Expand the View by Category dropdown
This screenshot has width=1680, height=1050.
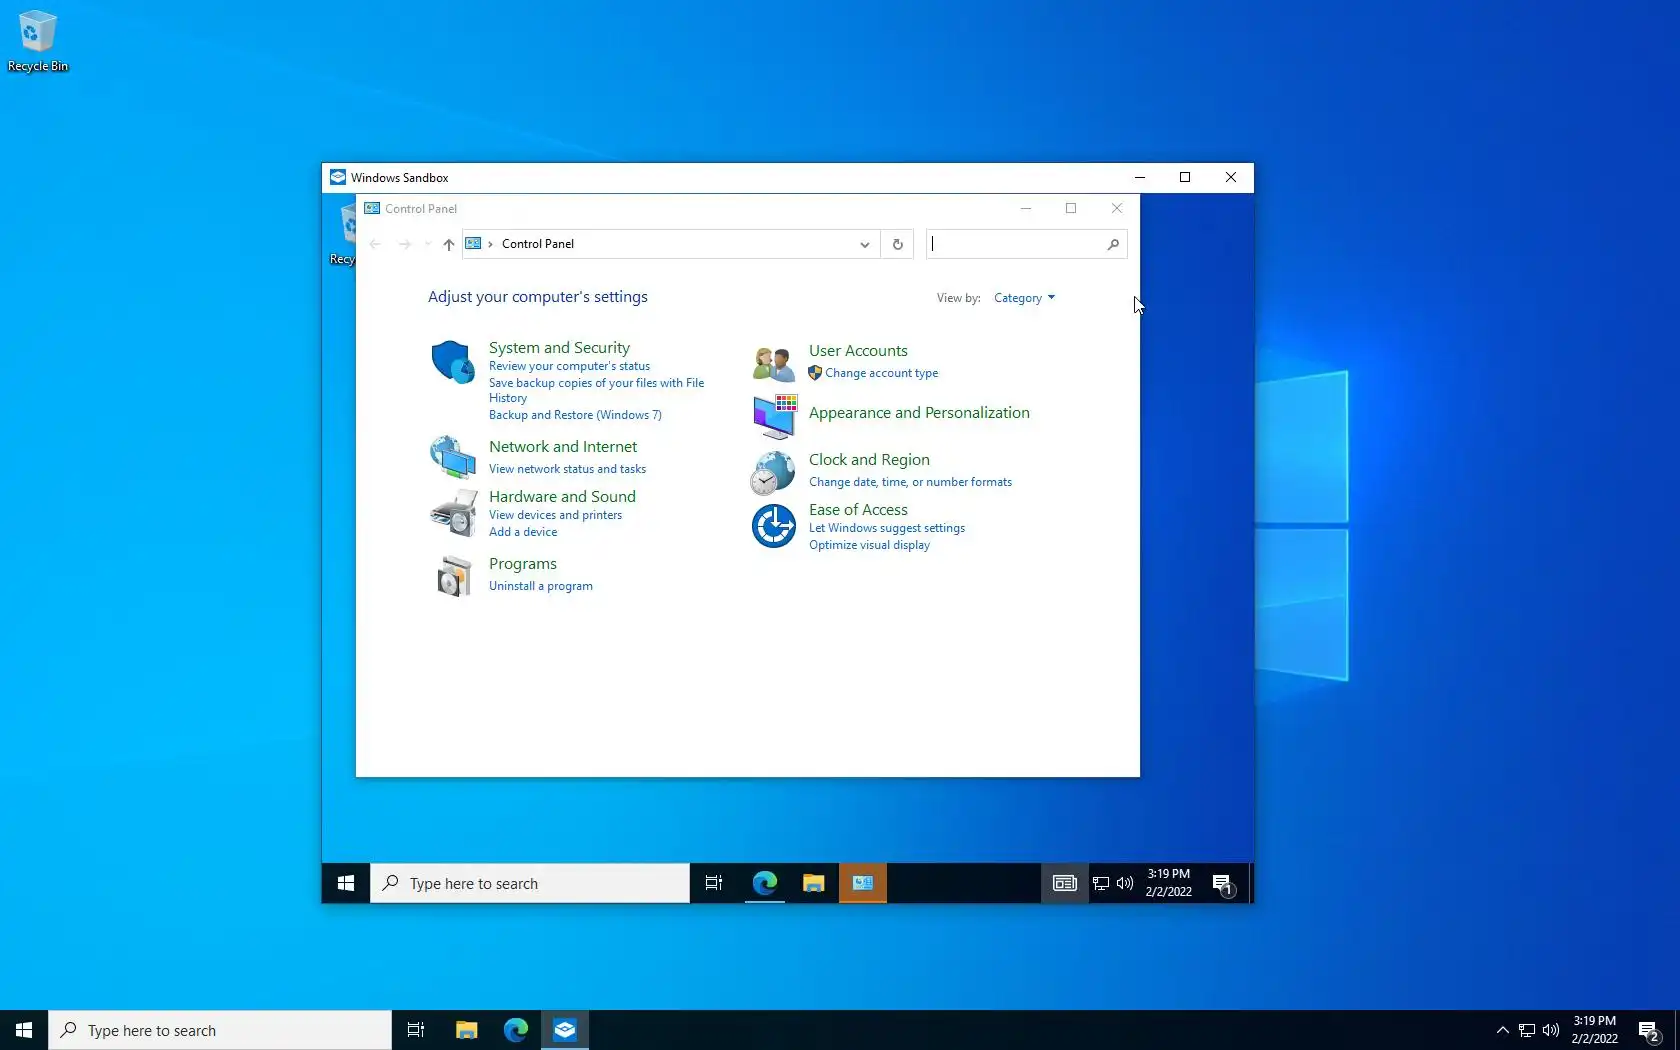[x=1024, y=298]
